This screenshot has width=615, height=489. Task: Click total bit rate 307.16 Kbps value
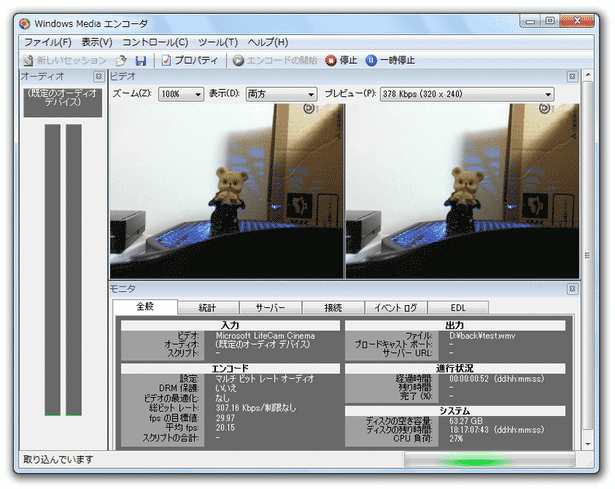click(256, 408)
